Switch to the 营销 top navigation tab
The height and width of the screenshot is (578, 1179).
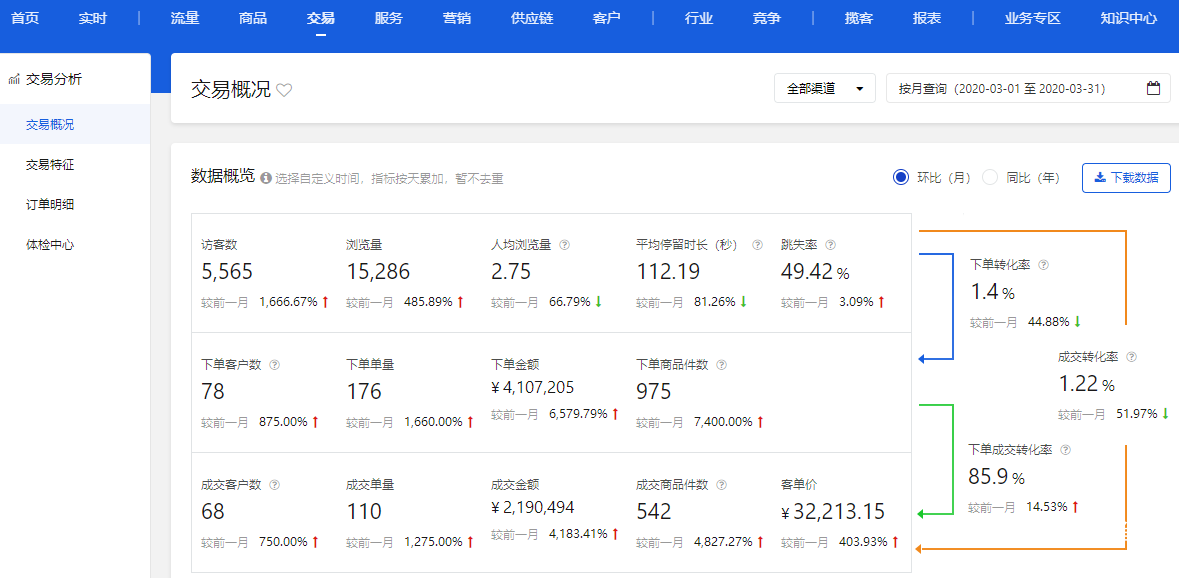click(457, 19)
